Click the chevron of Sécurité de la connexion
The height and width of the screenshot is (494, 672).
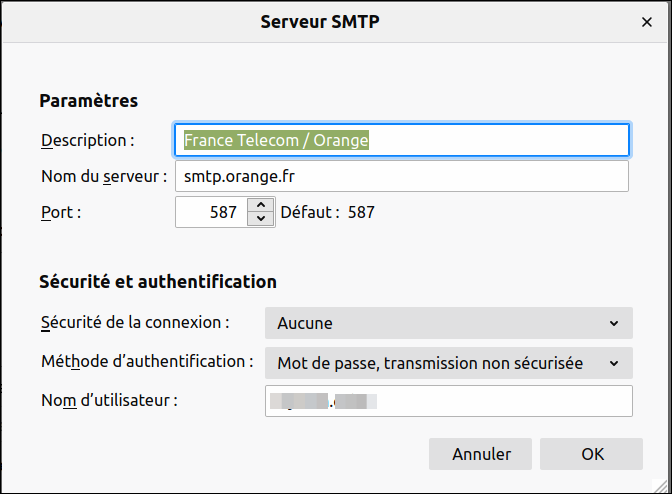(x=613, y=323)
